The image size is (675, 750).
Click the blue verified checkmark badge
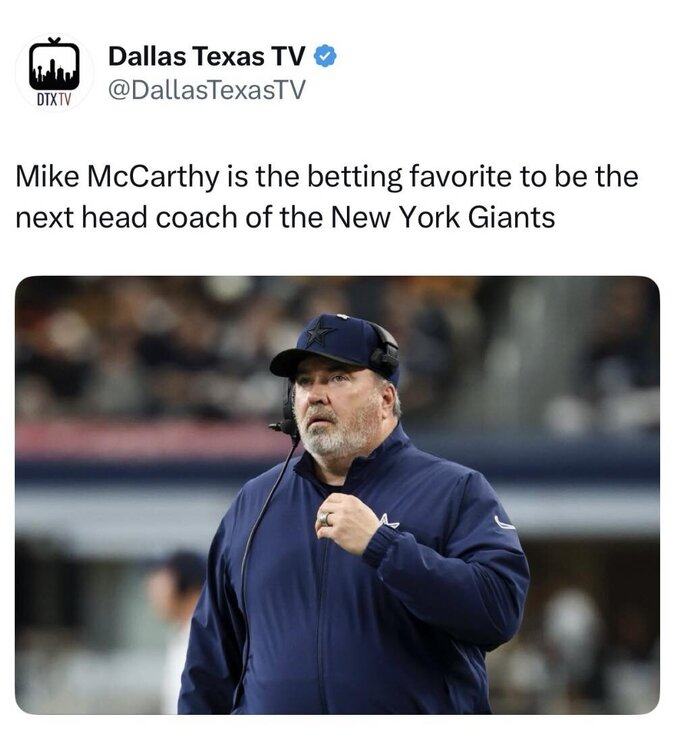pos(325,56)
